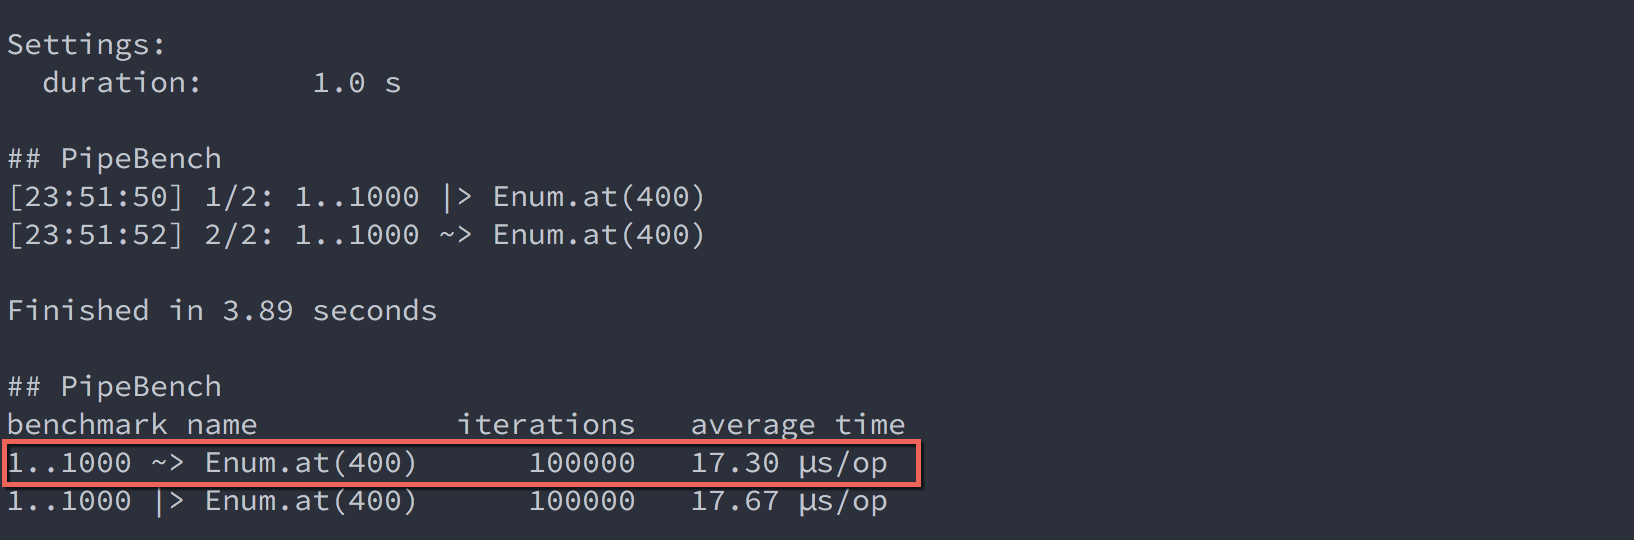
Task: Click the "1/2:" progress indicator
Action: [239, 197]
